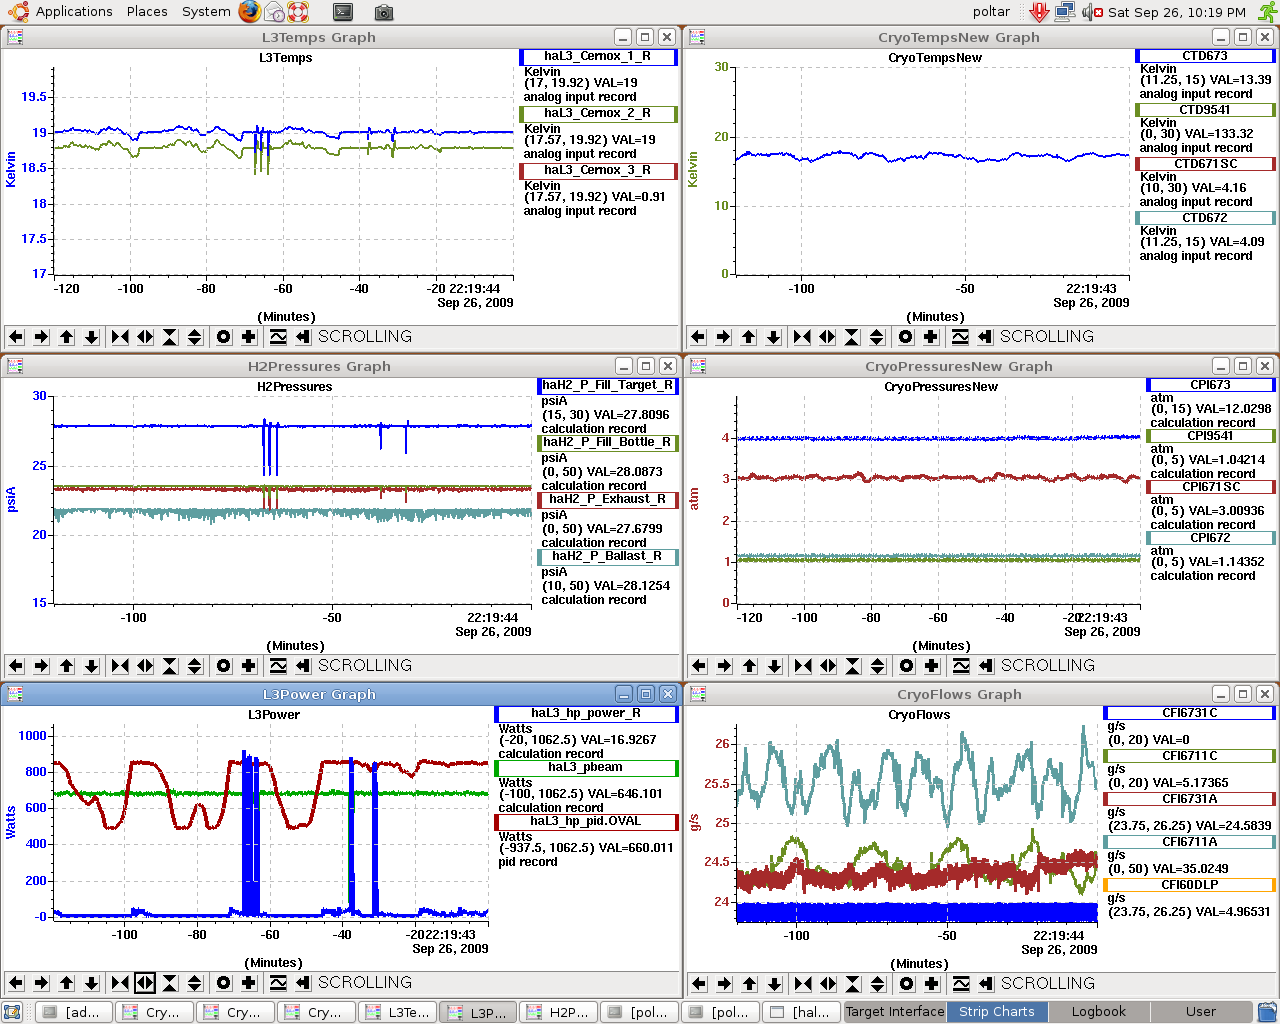Select the haH2_P_Exhaust_R legend entry
This screenshot has height=1024, width=1280.
608,499
